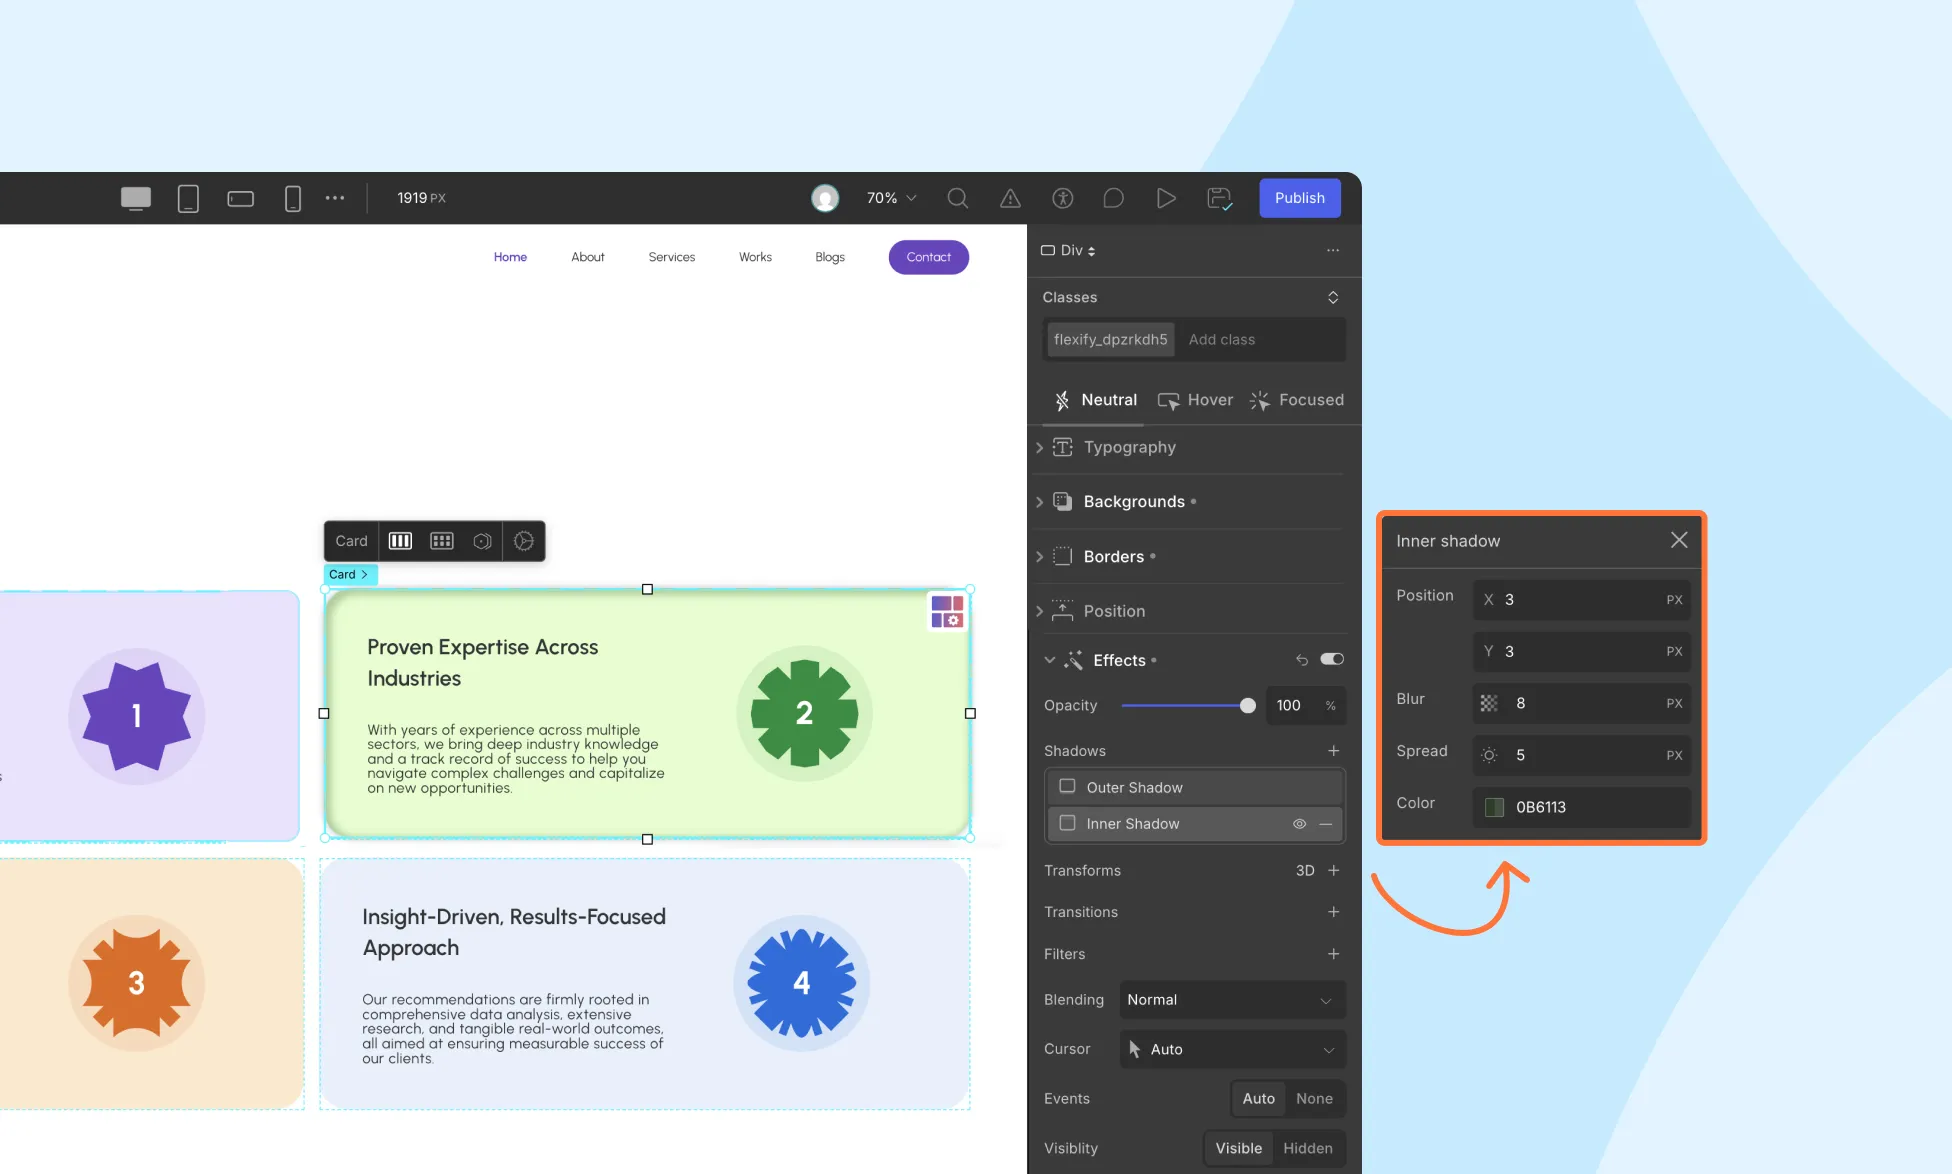Hide Inner Shadow with eye icon

pos(1299,824)
